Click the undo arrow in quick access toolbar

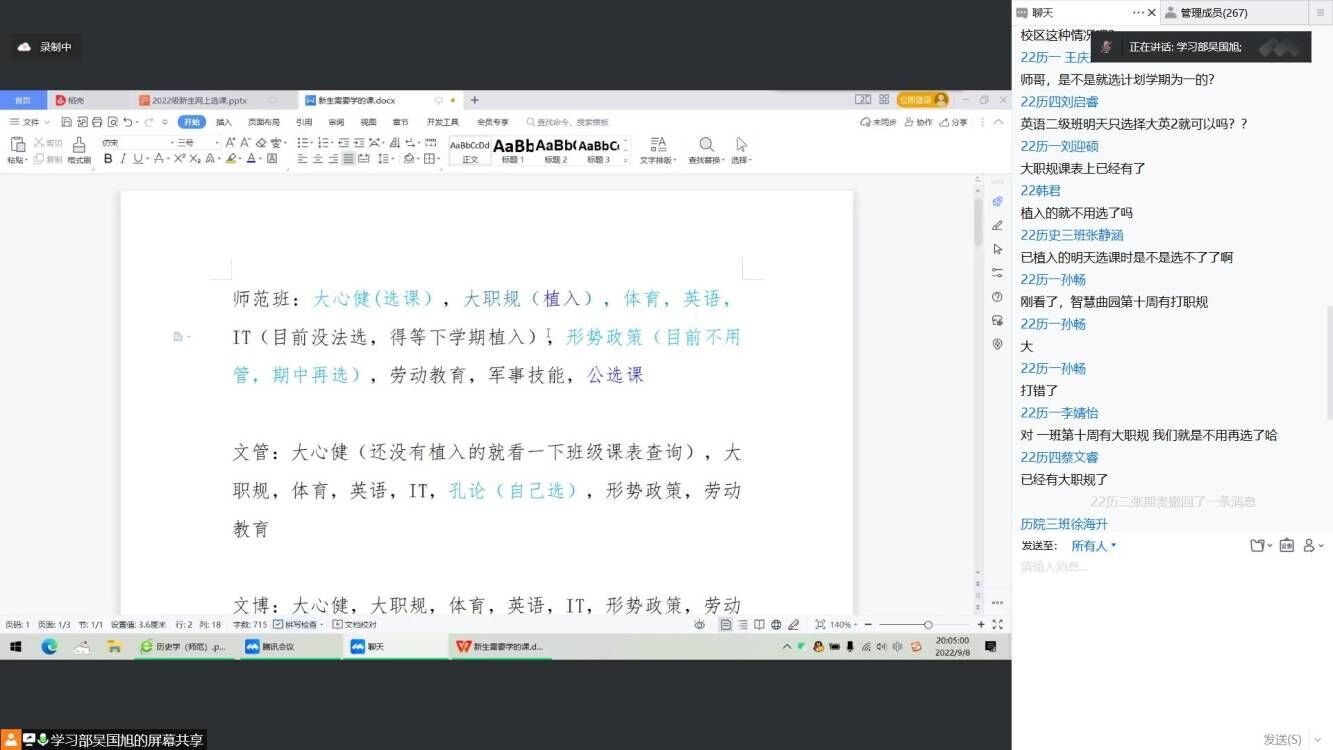(x=128, y=122)
